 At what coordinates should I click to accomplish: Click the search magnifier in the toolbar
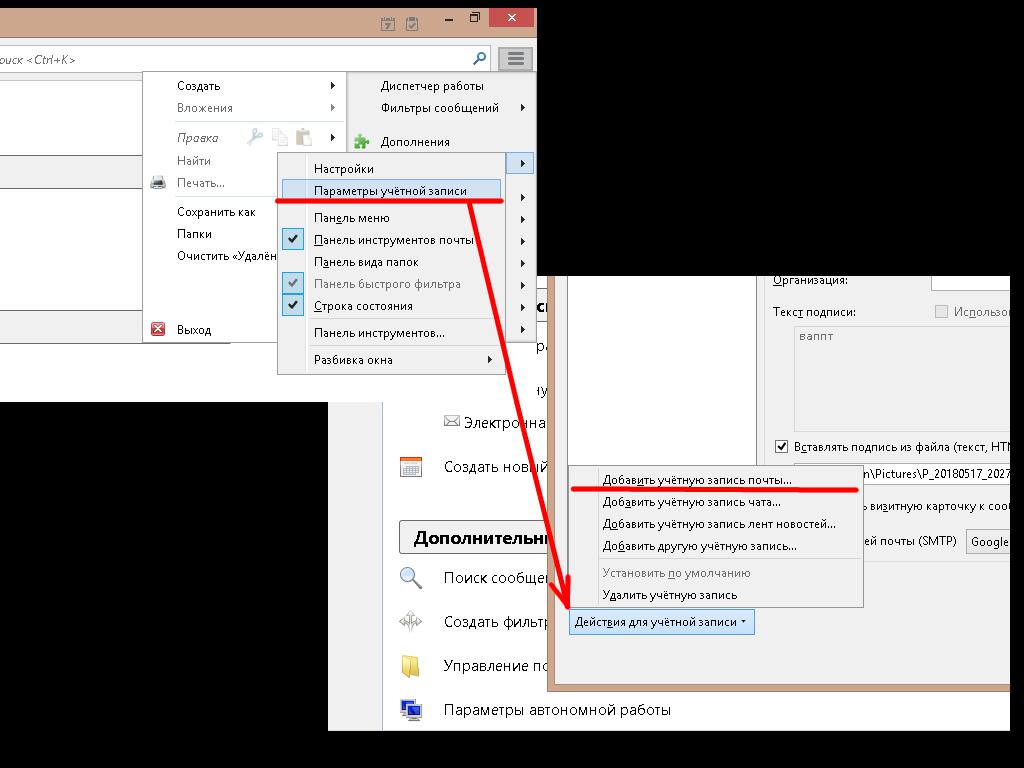pyautogui.click(x=480, y=58)
